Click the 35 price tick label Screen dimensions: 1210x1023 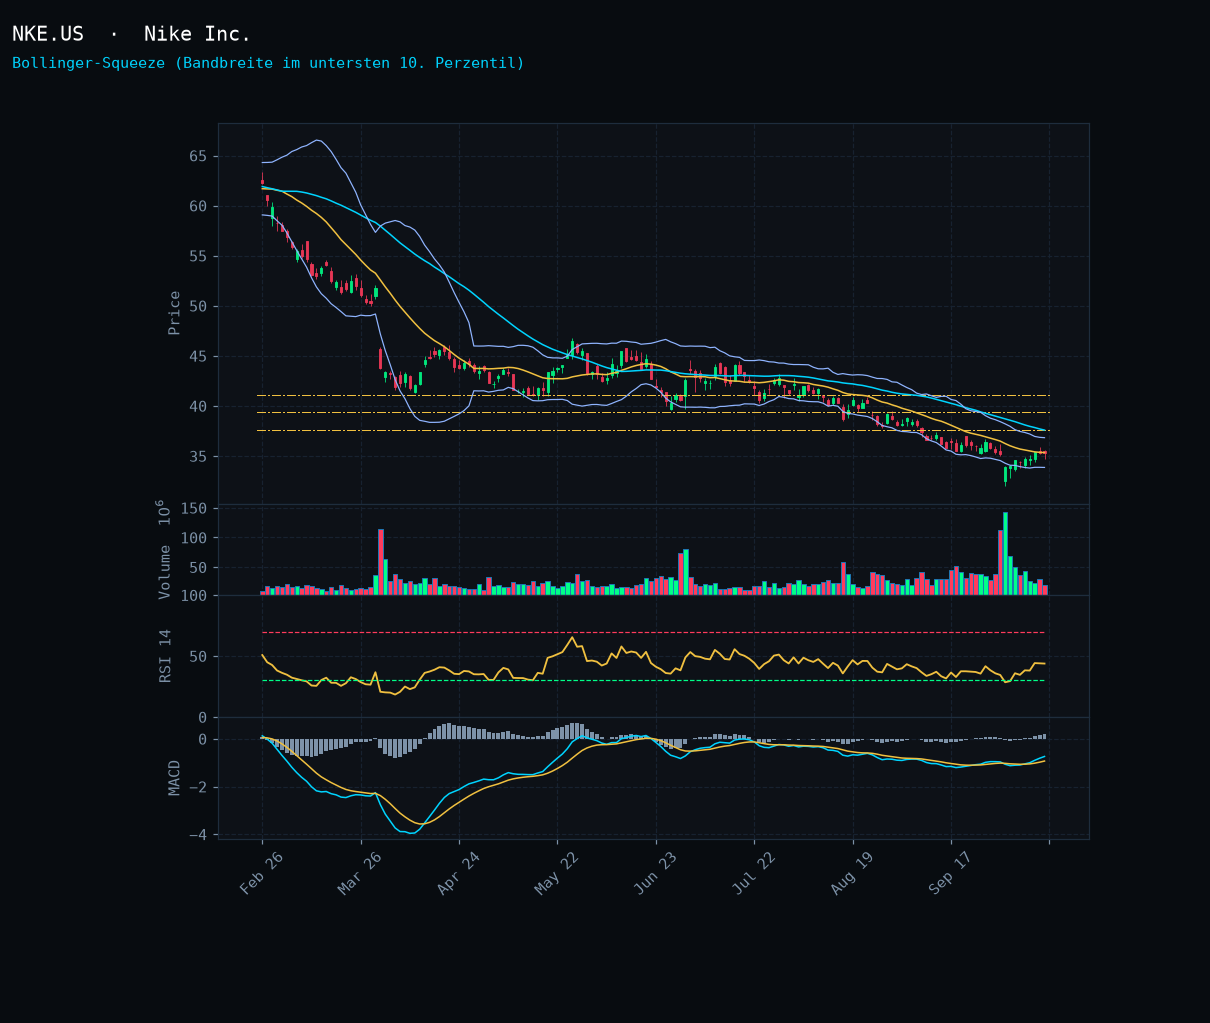click(x=197, y=456)
